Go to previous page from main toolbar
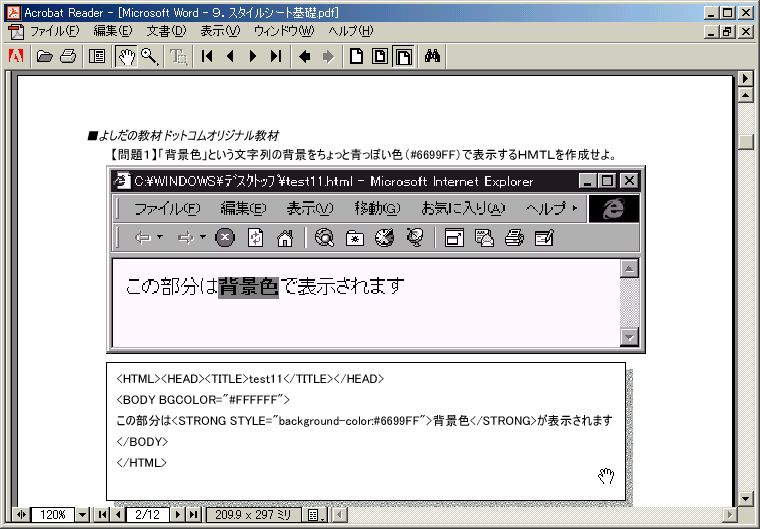Viewport: 760px width, 529px height. (230, 56)
